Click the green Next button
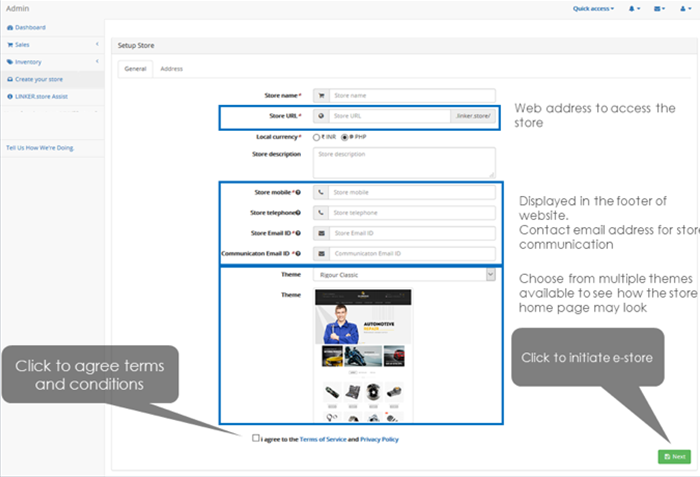This screenshot has height=477, width=700. pyautogui.click(x=674, y=456)
